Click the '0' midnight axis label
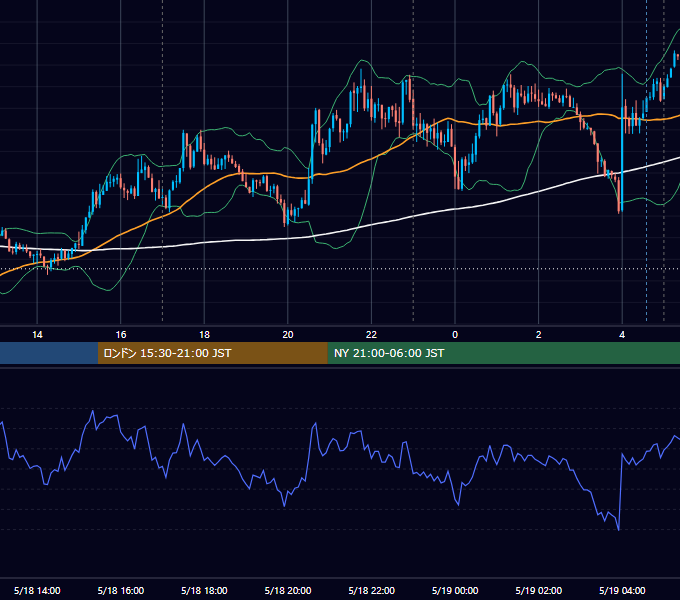The height and width of the screenshot is (600, 680). pos(455,335)
